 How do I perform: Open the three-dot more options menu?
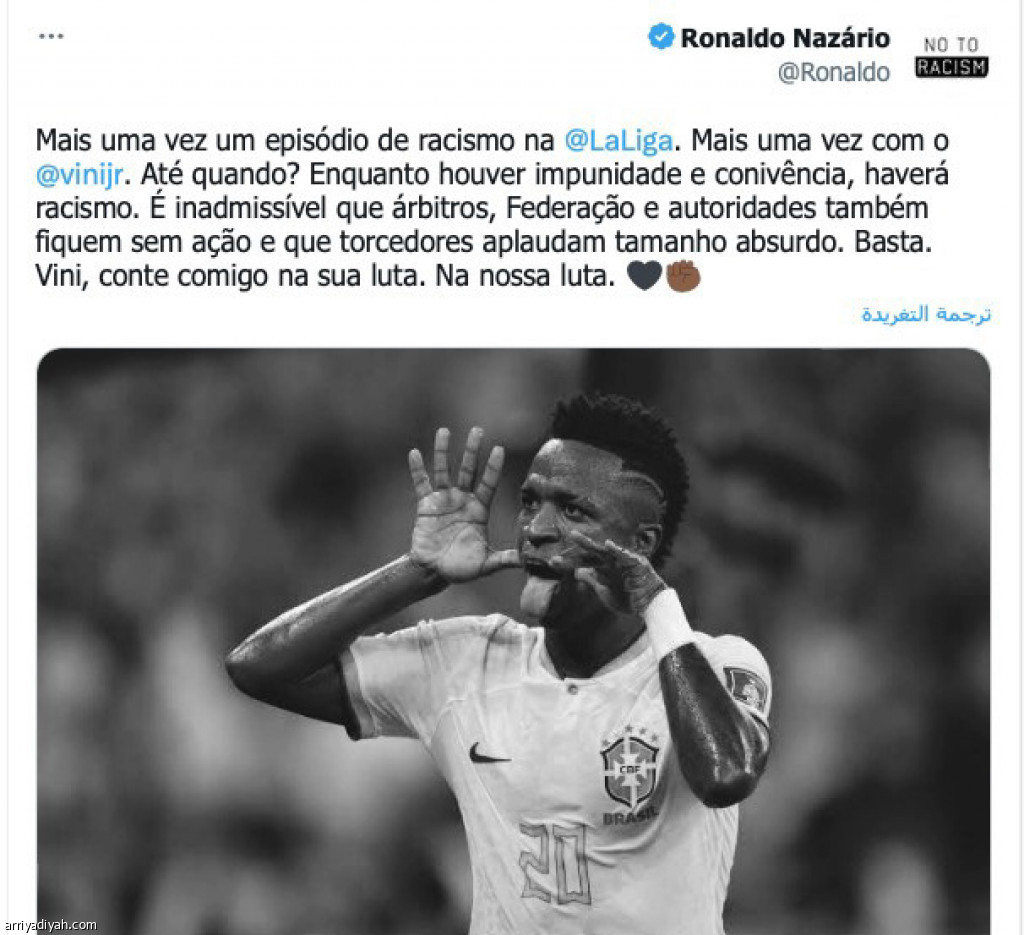tap(51, 36)
